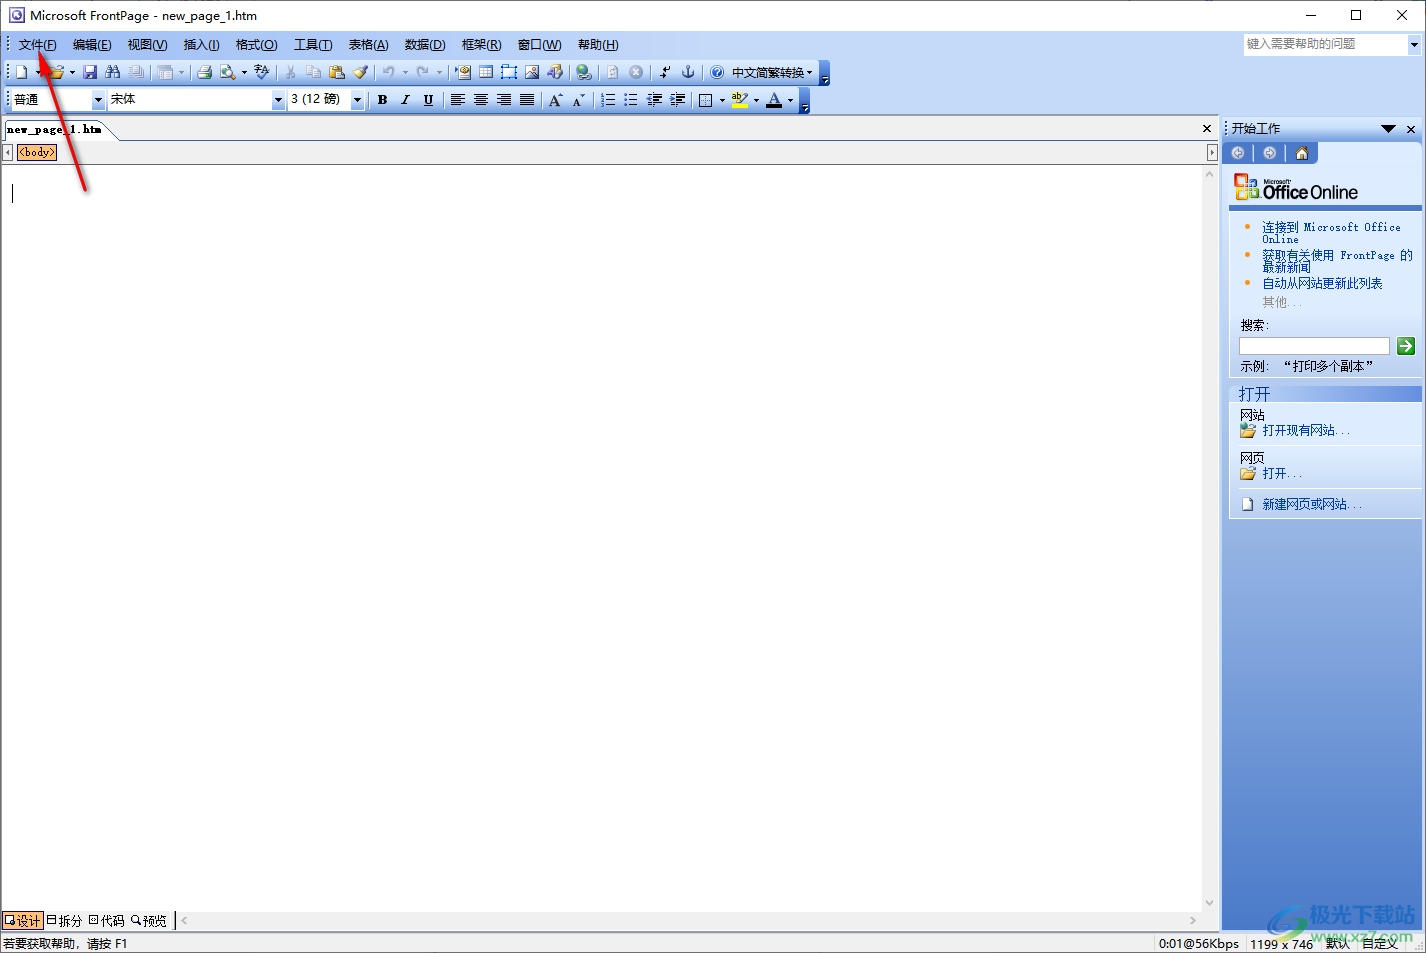Toggle Numbered list

point(608,100)
